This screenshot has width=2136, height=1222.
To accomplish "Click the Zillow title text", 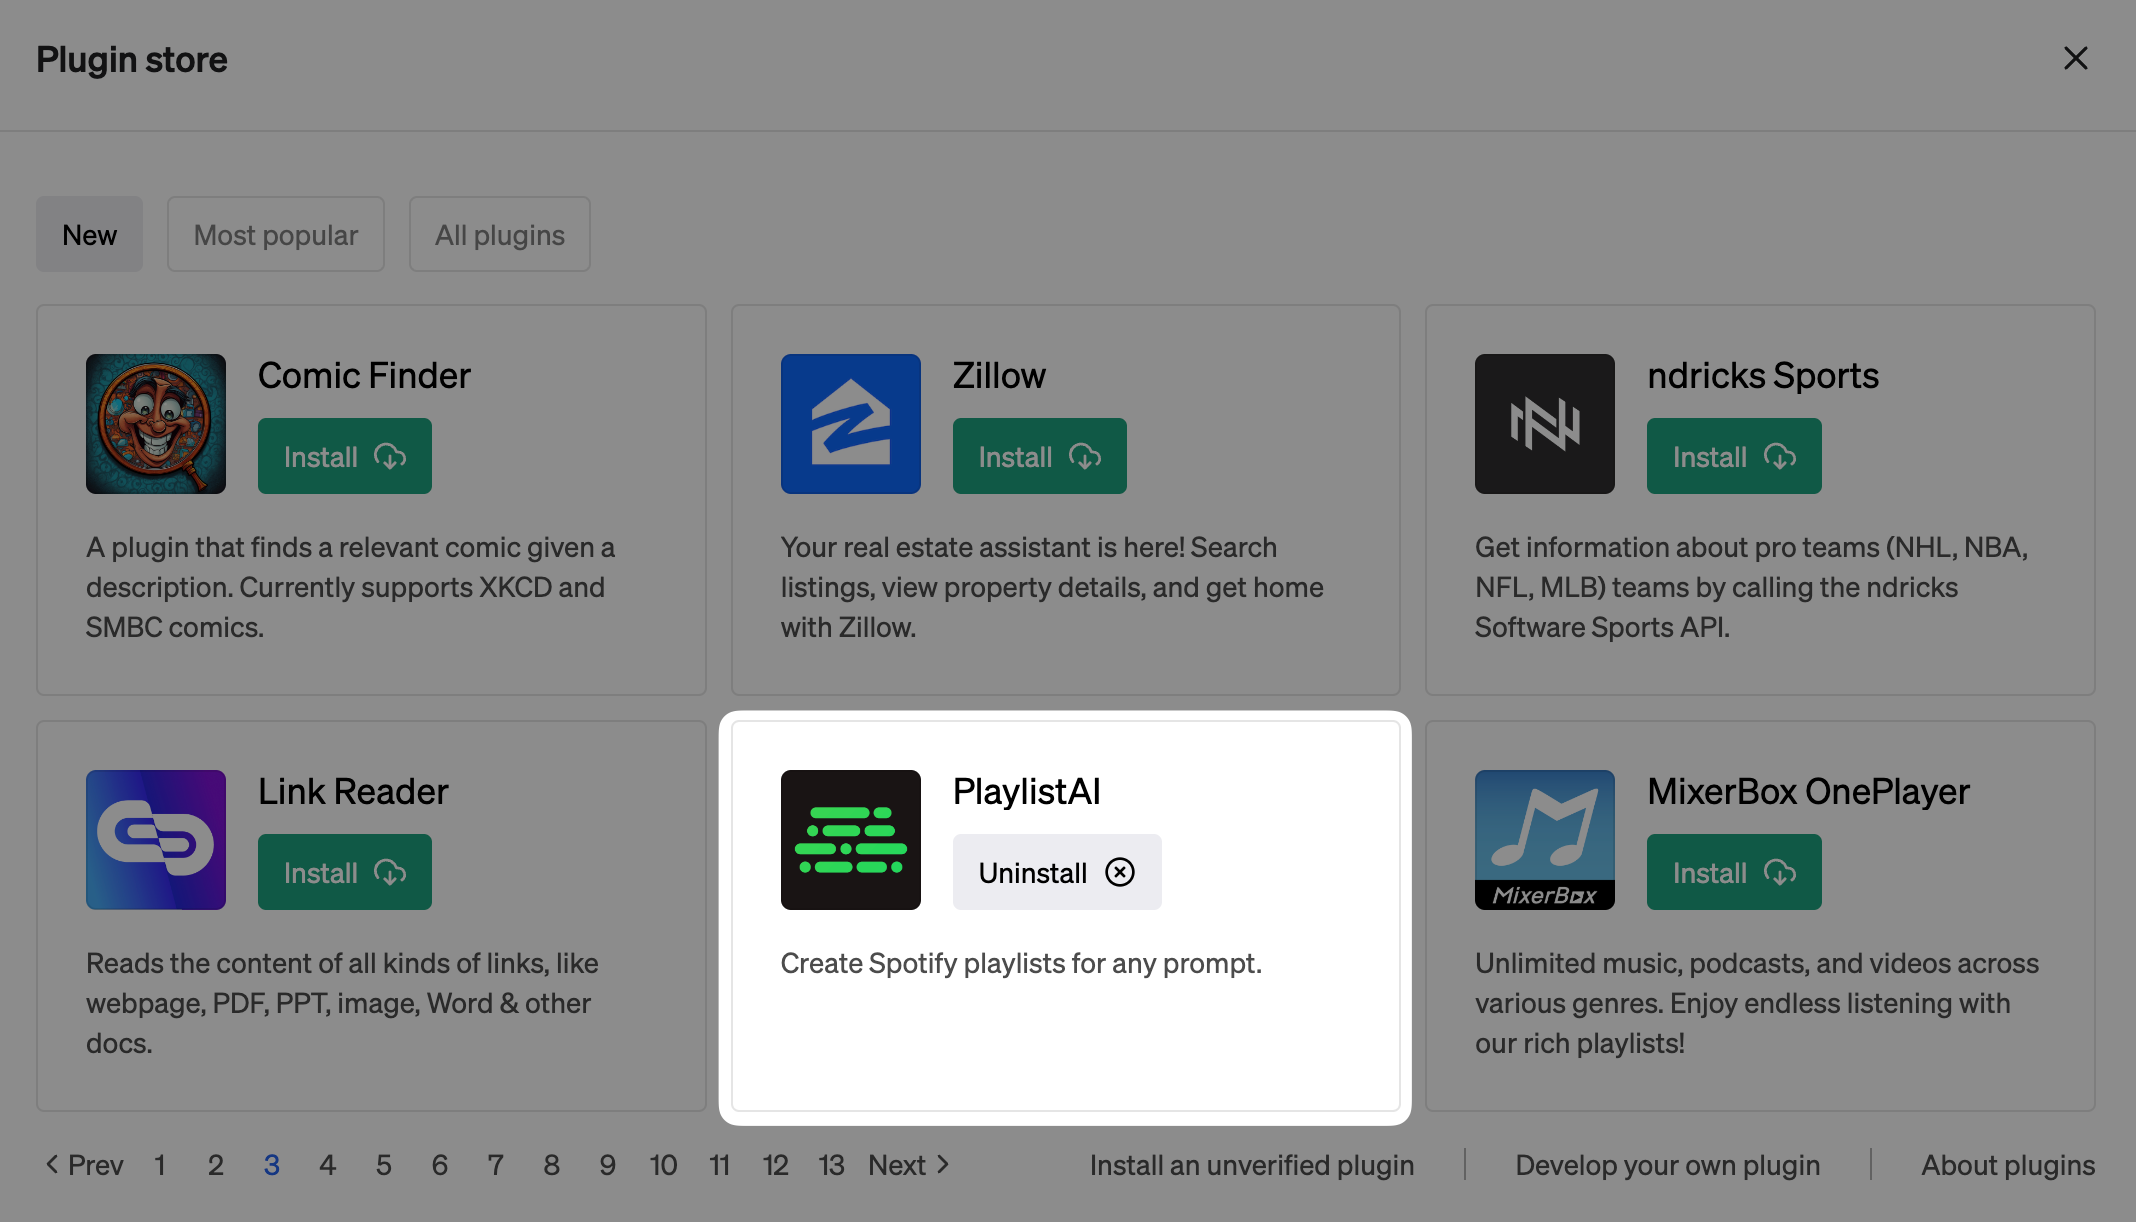I will click(x=999, y=376).
